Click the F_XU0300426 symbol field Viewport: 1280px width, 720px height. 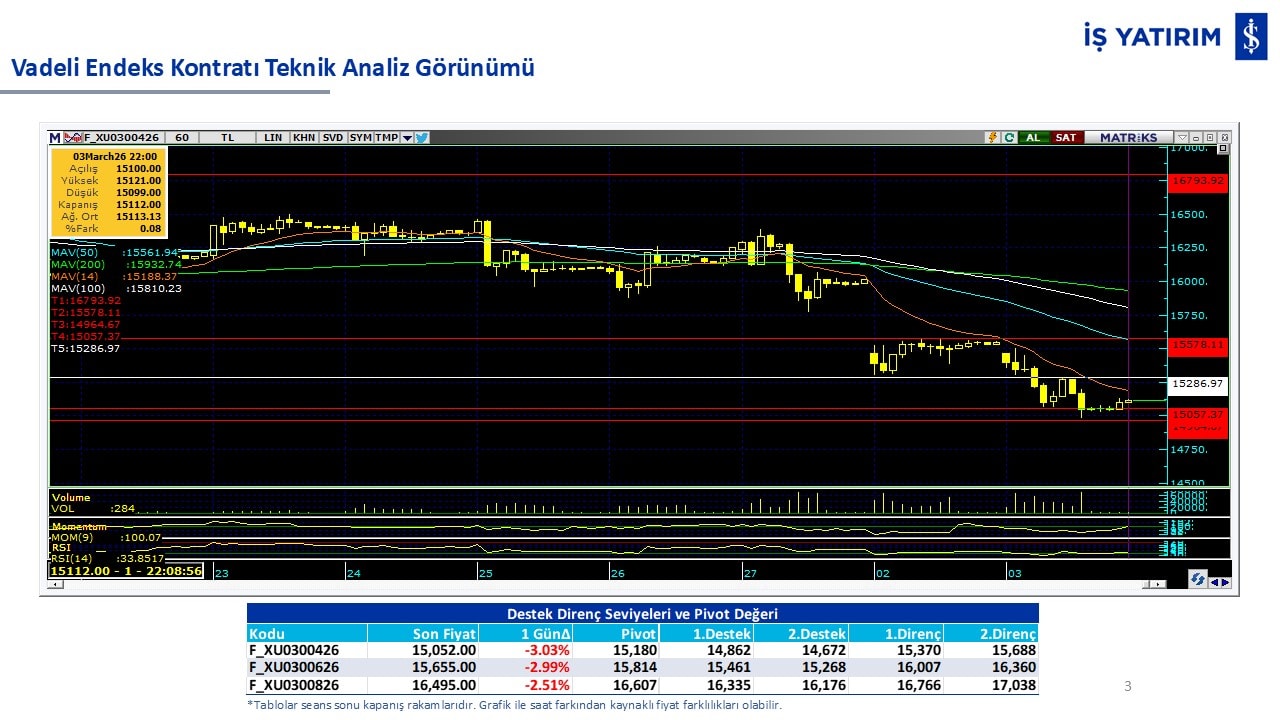(121, 138)
